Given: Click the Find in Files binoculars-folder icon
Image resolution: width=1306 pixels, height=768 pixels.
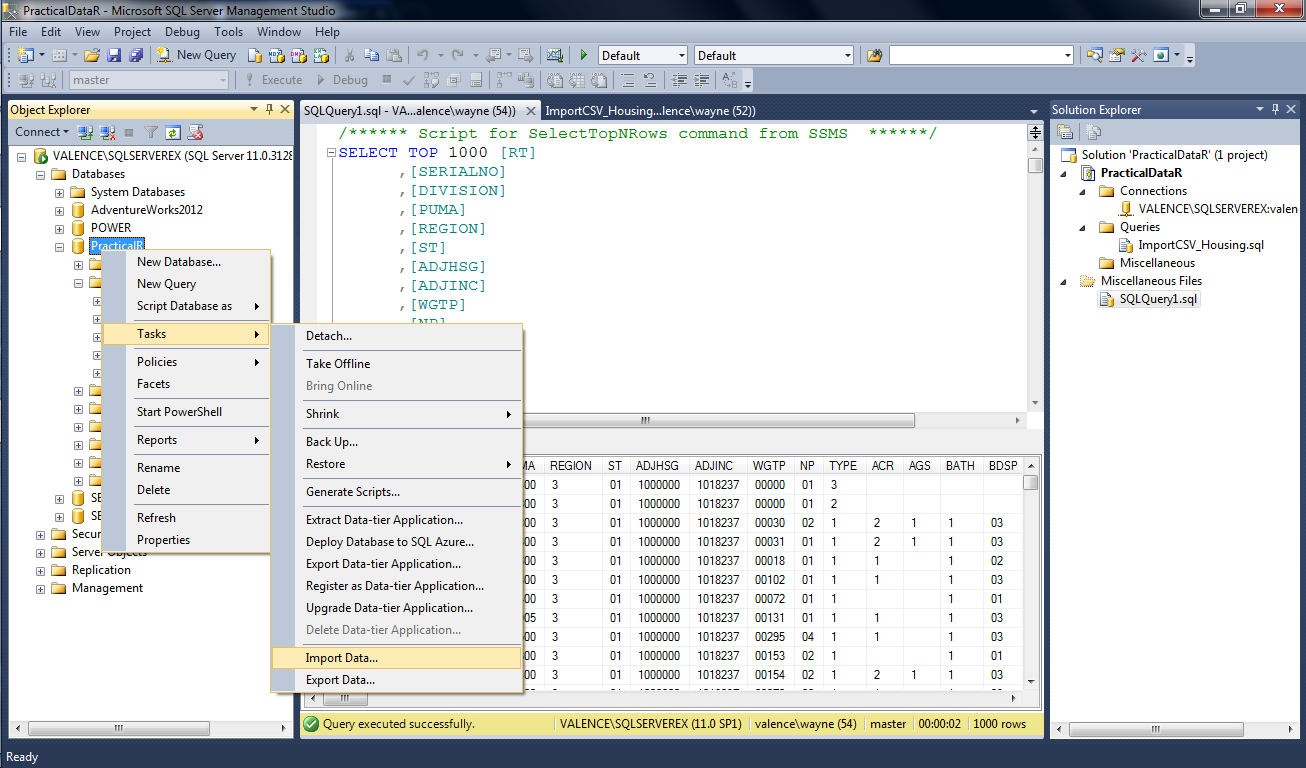Looking at the screenshot, I should tap(874, 55).
